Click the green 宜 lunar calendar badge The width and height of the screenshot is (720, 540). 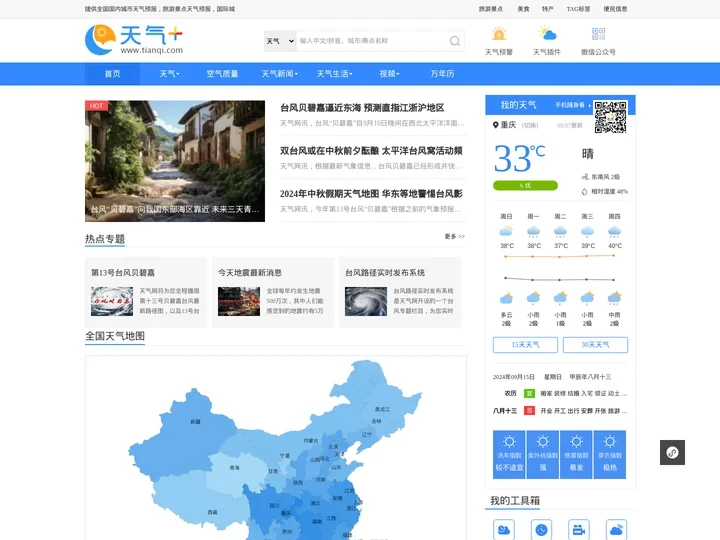(x=529, y=394)
